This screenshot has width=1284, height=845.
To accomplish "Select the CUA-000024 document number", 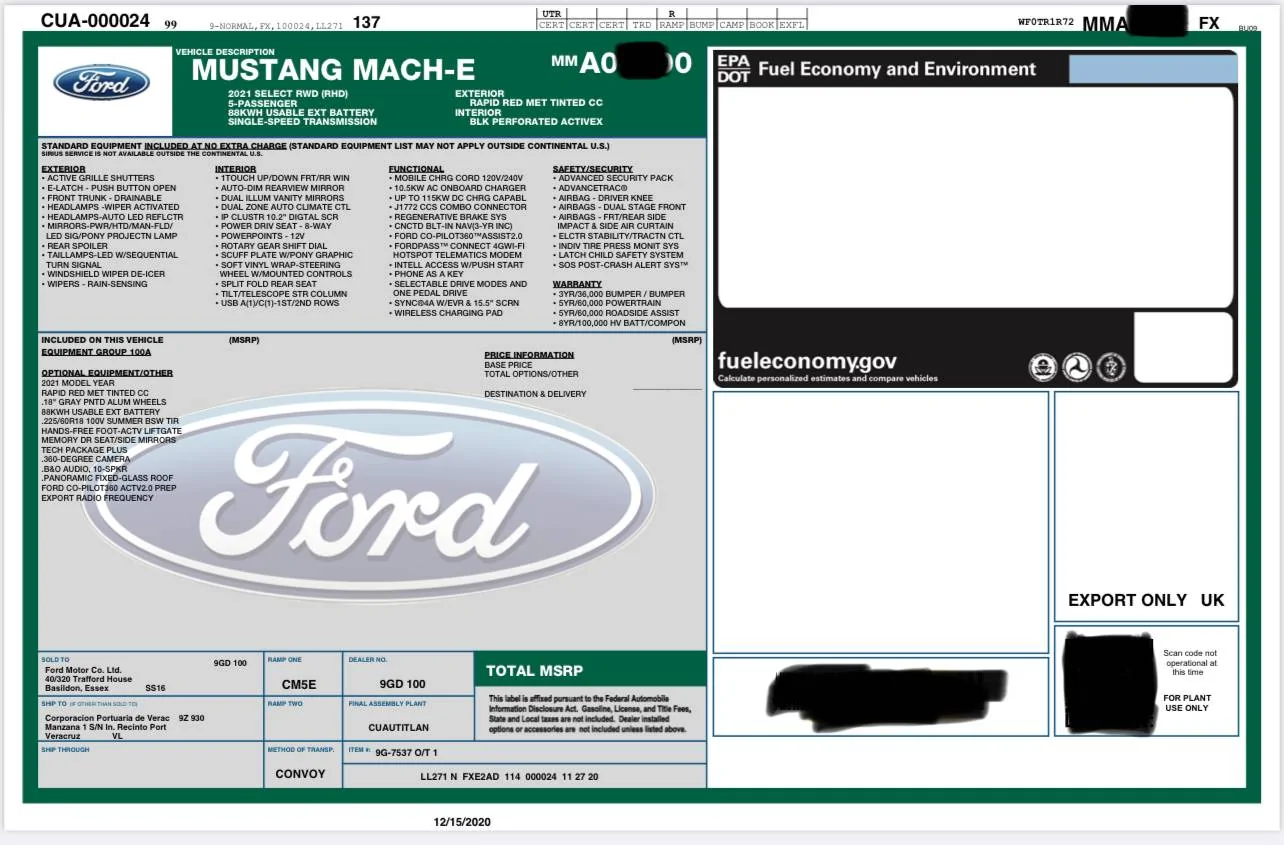I will pos(95,21).
